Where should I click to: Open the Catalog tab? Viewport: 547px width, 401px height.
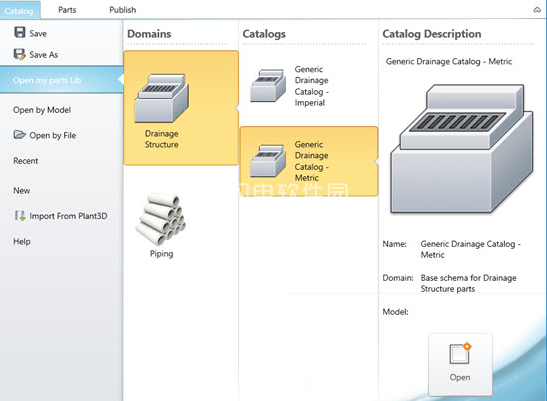(x=19, y=10)
